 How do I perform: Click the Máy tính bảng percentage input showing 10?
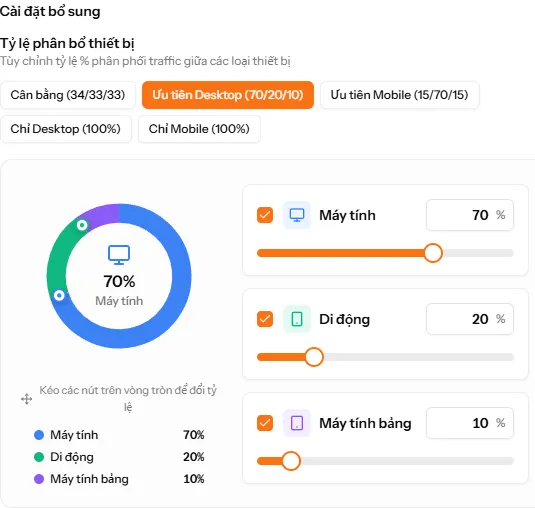[x=470, y=423]
